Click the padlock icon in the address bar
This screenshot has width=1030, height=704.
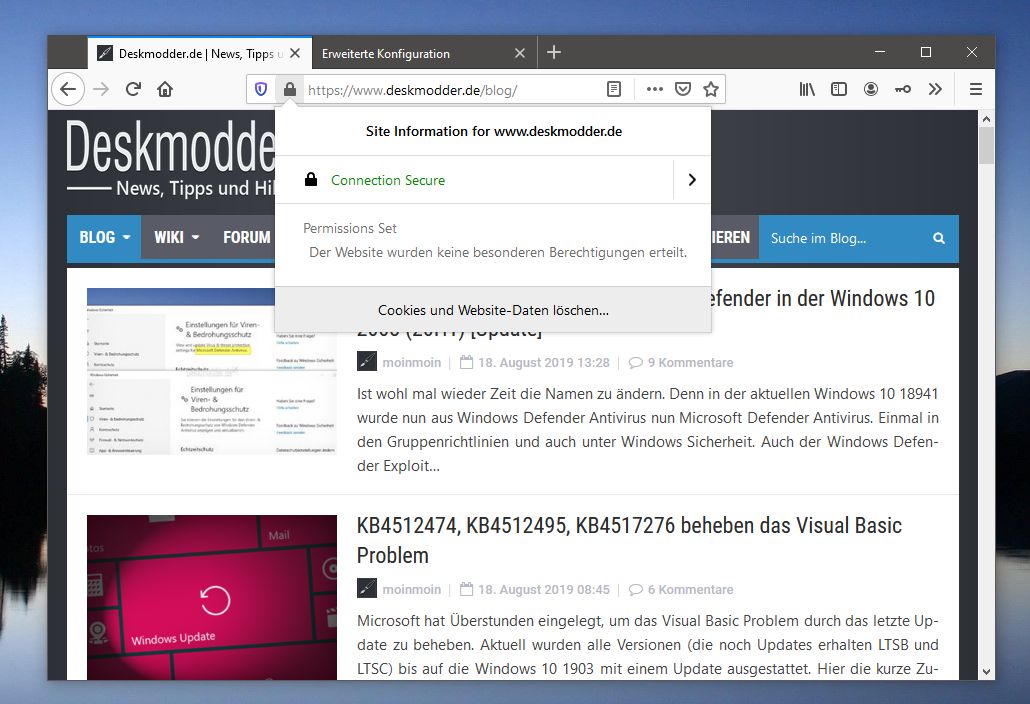pyautogui.click(x=290, y=89)
